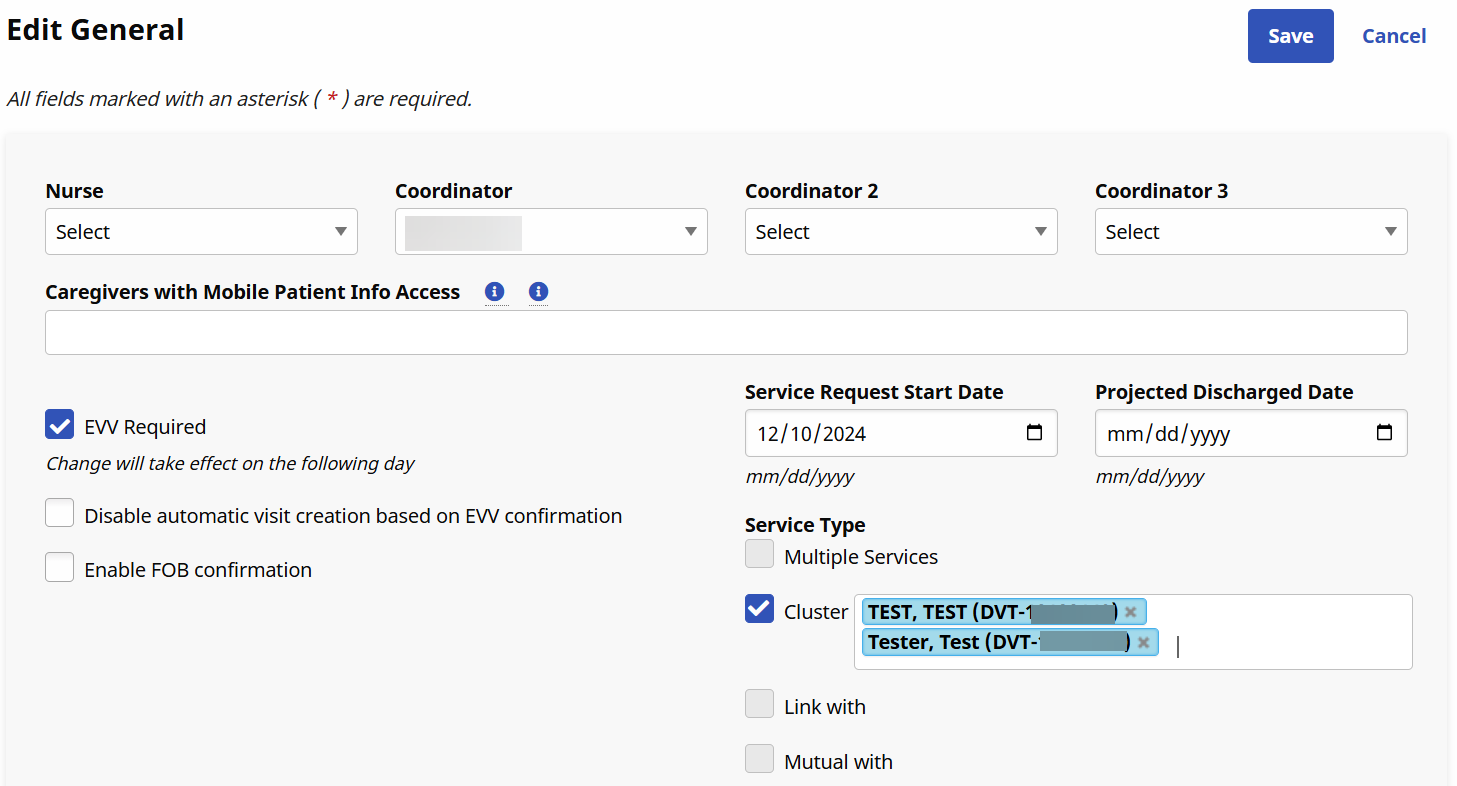The width and height of the screenshot is (1457, 786).
Task: Check Disable automatic visit creation option
Action: click(60, 514)
